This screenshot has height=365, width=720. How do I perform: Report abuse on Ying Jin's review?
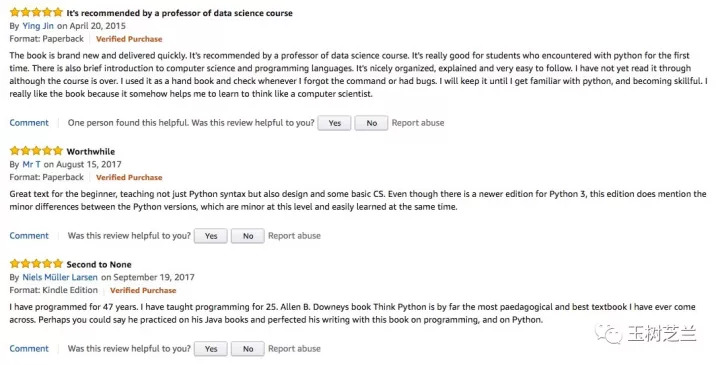tap(418, 123)
